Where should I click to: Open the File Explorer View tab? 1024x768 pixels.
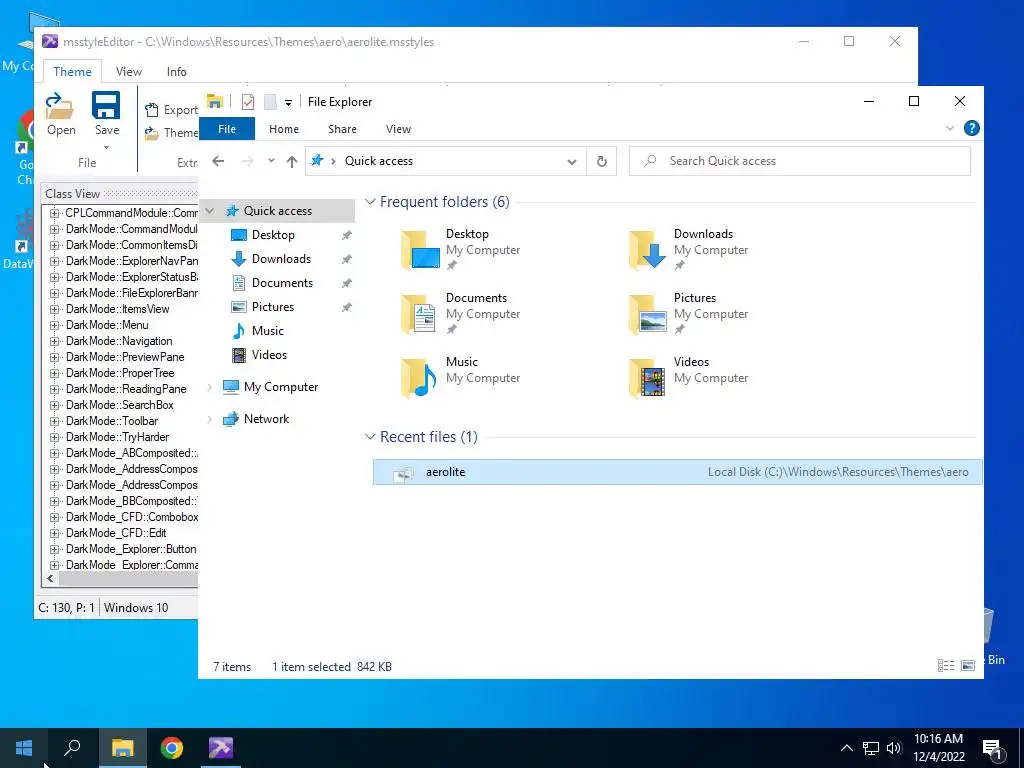pos(398,129)
